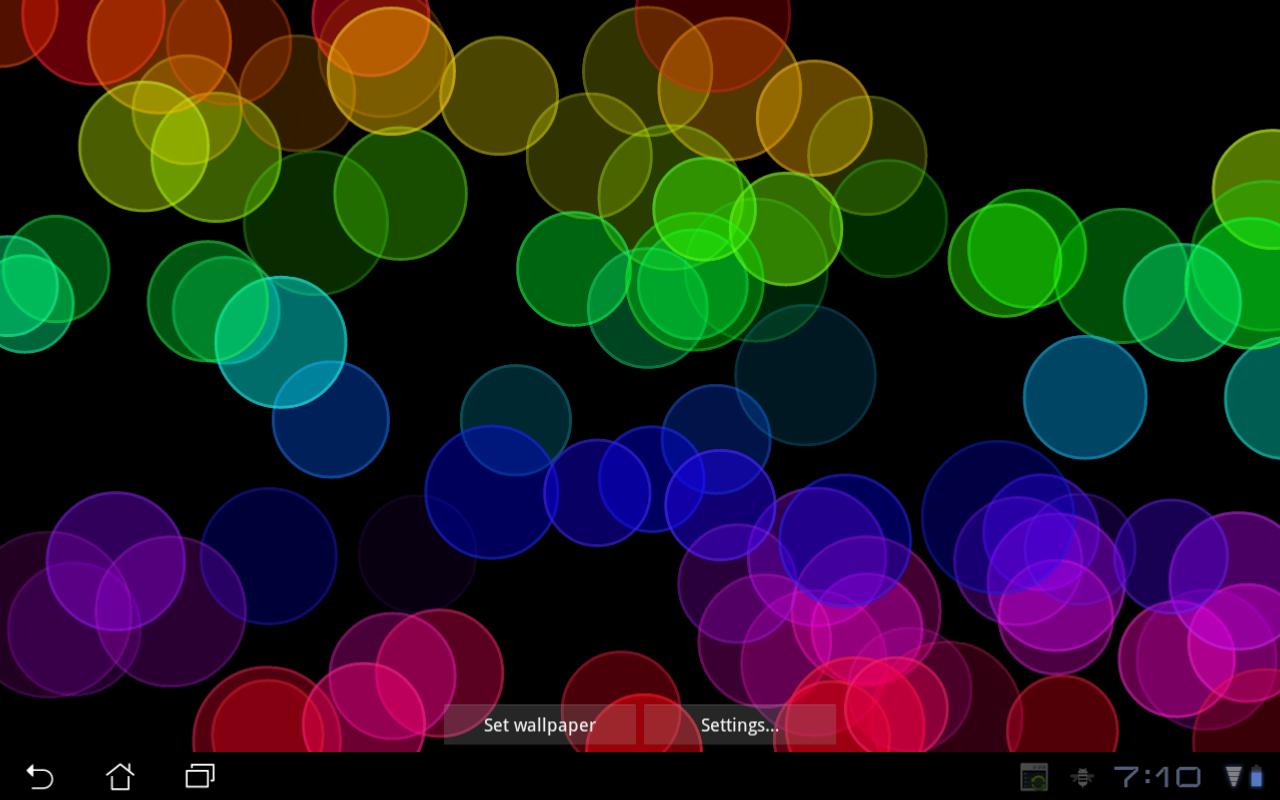This screenshot has width=1280, height=800.
Task: Tap the battery indicator icon
Action: coord(1258,776)
